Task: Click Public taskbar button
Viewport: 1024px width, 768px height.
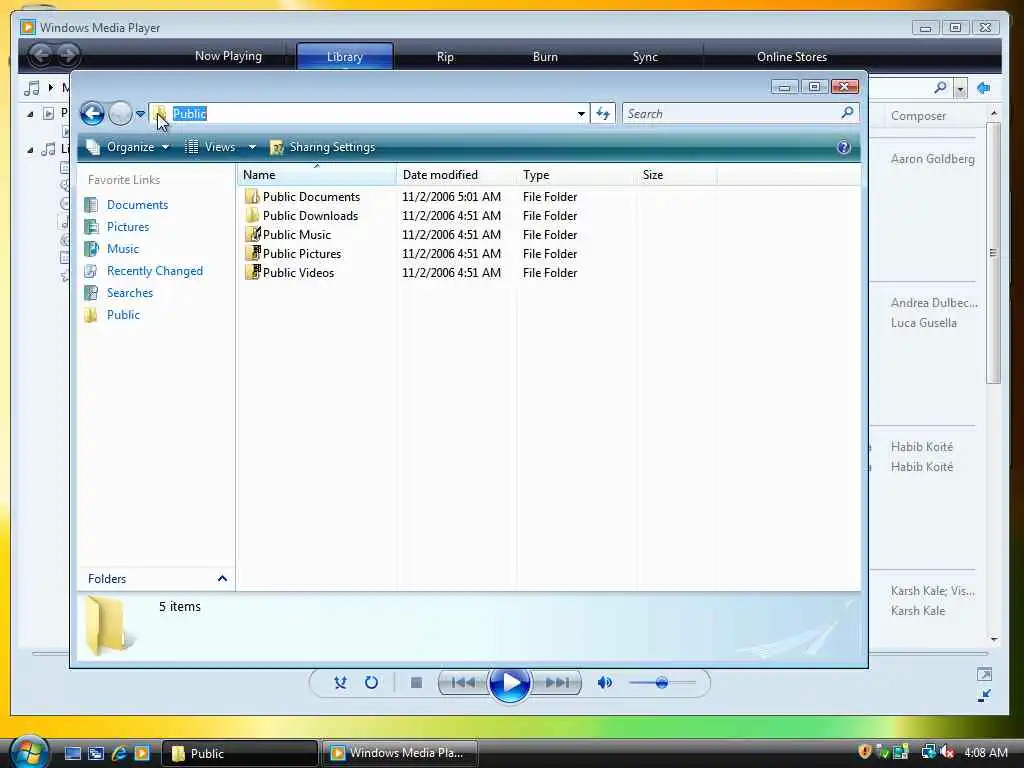Action: (x=239, y=754)
